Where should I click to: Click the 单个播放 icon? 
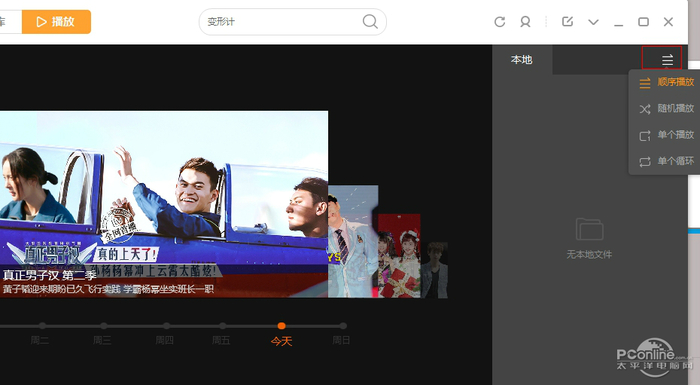(645, 135)
